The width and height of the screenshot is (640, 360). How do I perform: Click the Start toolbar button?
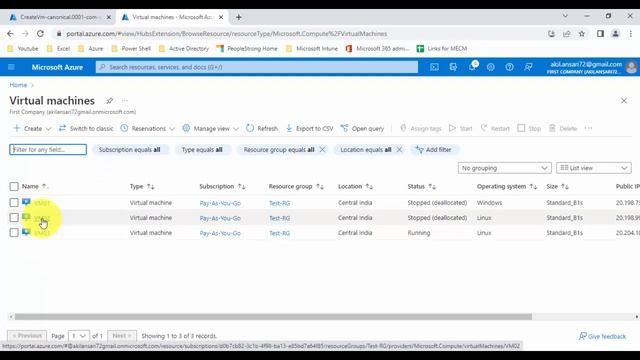pos(460,128)
